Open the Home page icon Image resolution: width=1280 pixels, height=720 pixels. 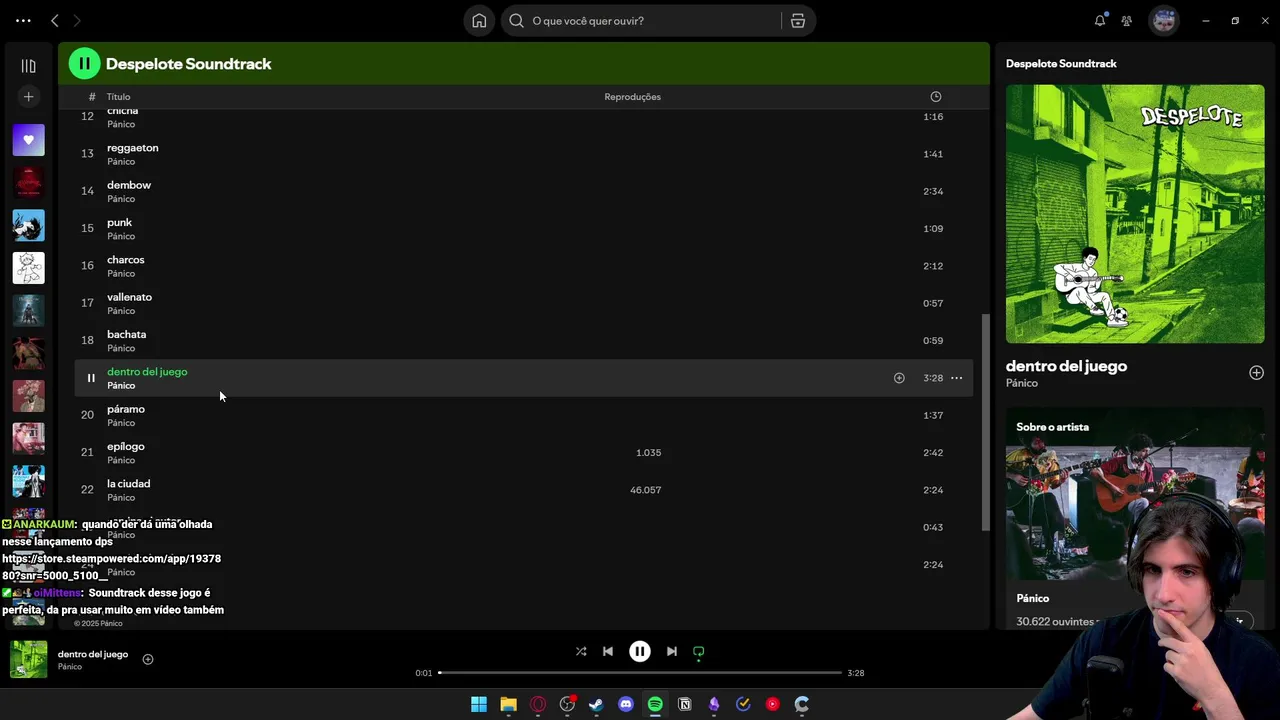click(x=479, y=20)
